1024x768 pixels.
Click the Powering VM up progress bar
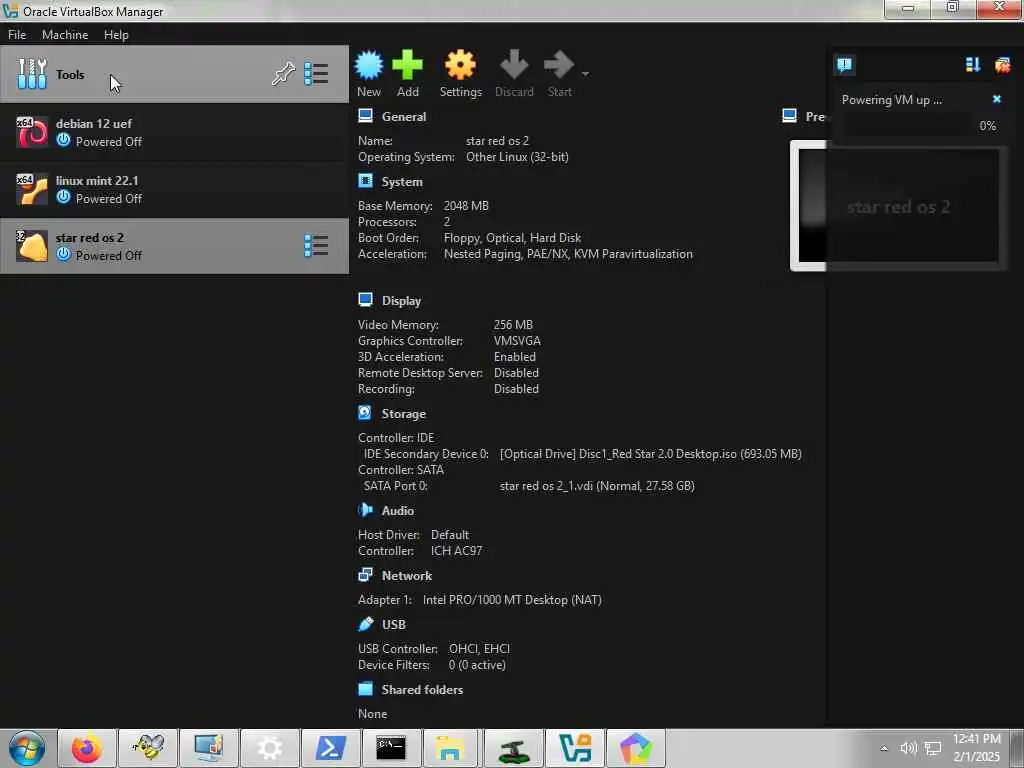[906, 125]
